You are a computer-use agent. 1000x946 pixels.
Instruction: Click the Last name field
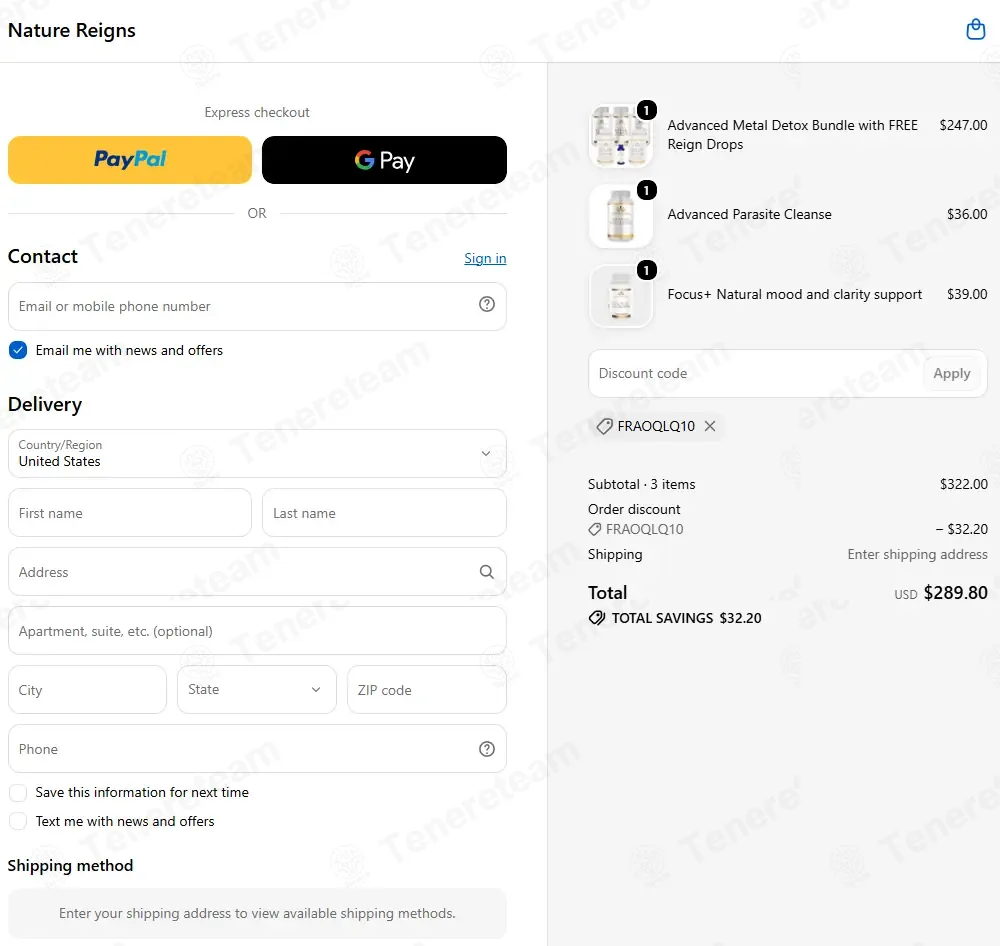pos(385,513)
